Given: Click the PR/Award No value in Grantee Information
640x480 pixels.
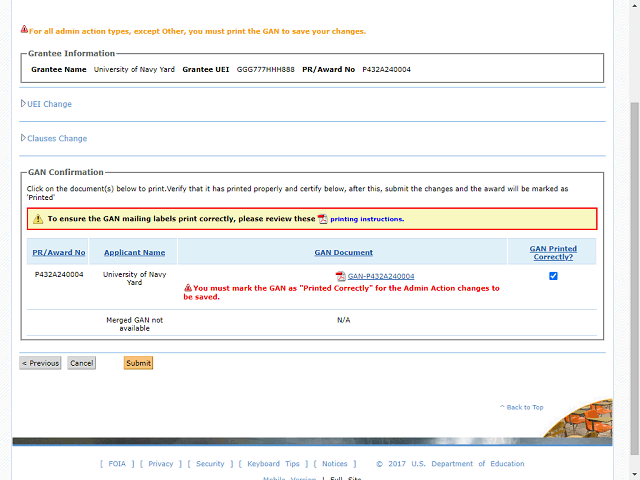Looking at the screenshot, I should [x=386, y=69].
